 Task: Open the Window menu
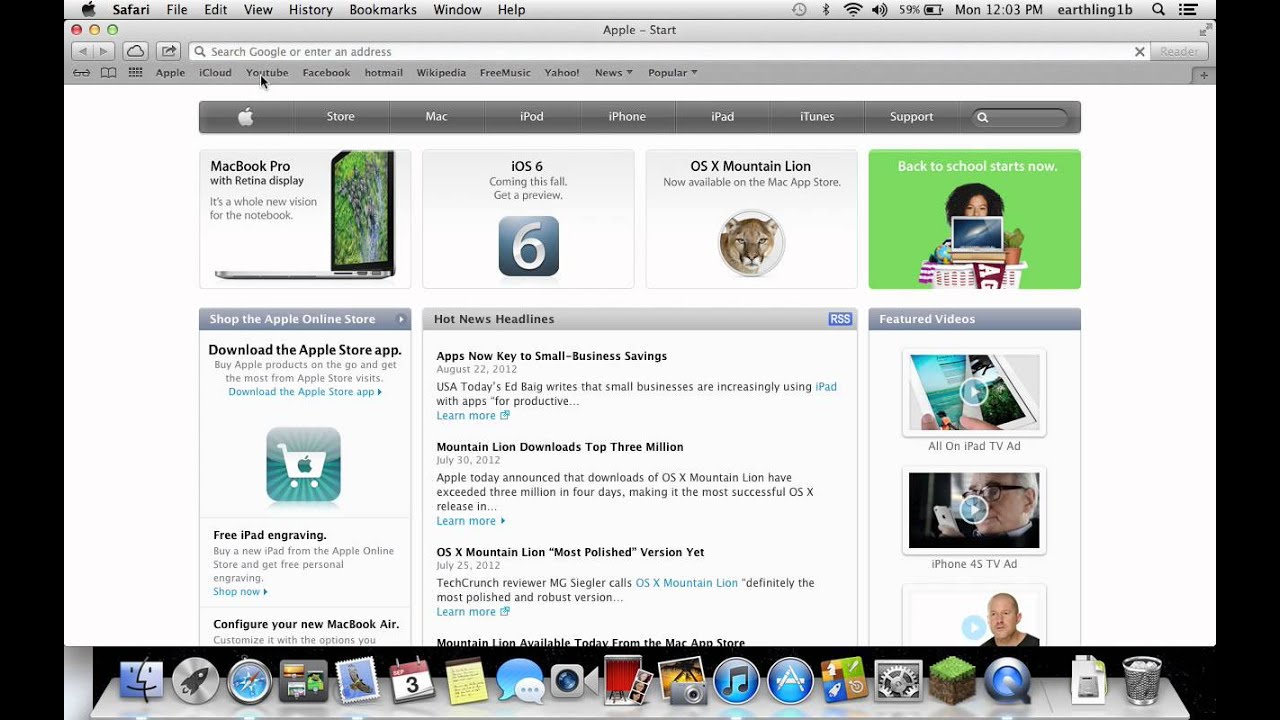457,10
